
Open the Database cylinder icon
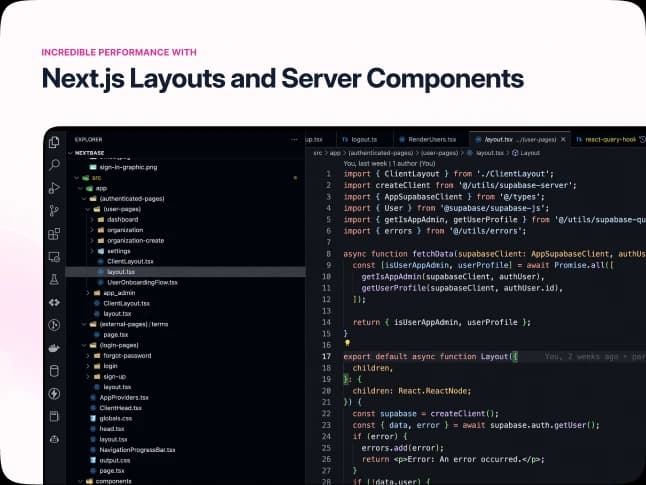click(54, 371)
